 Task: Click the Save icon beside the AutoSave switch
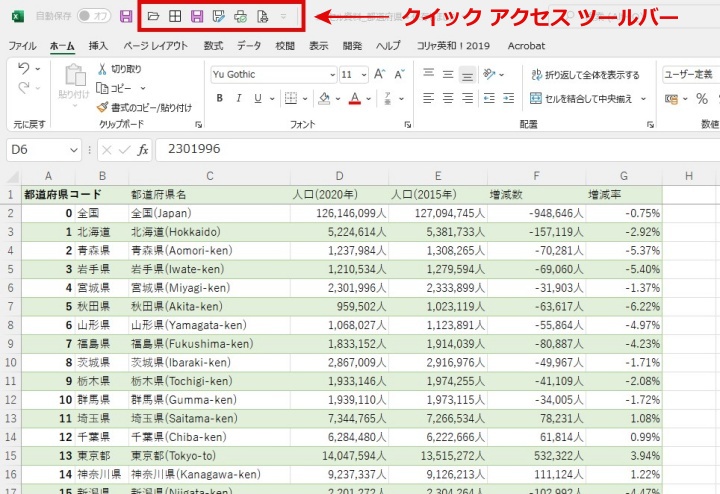tap(126, 17)
